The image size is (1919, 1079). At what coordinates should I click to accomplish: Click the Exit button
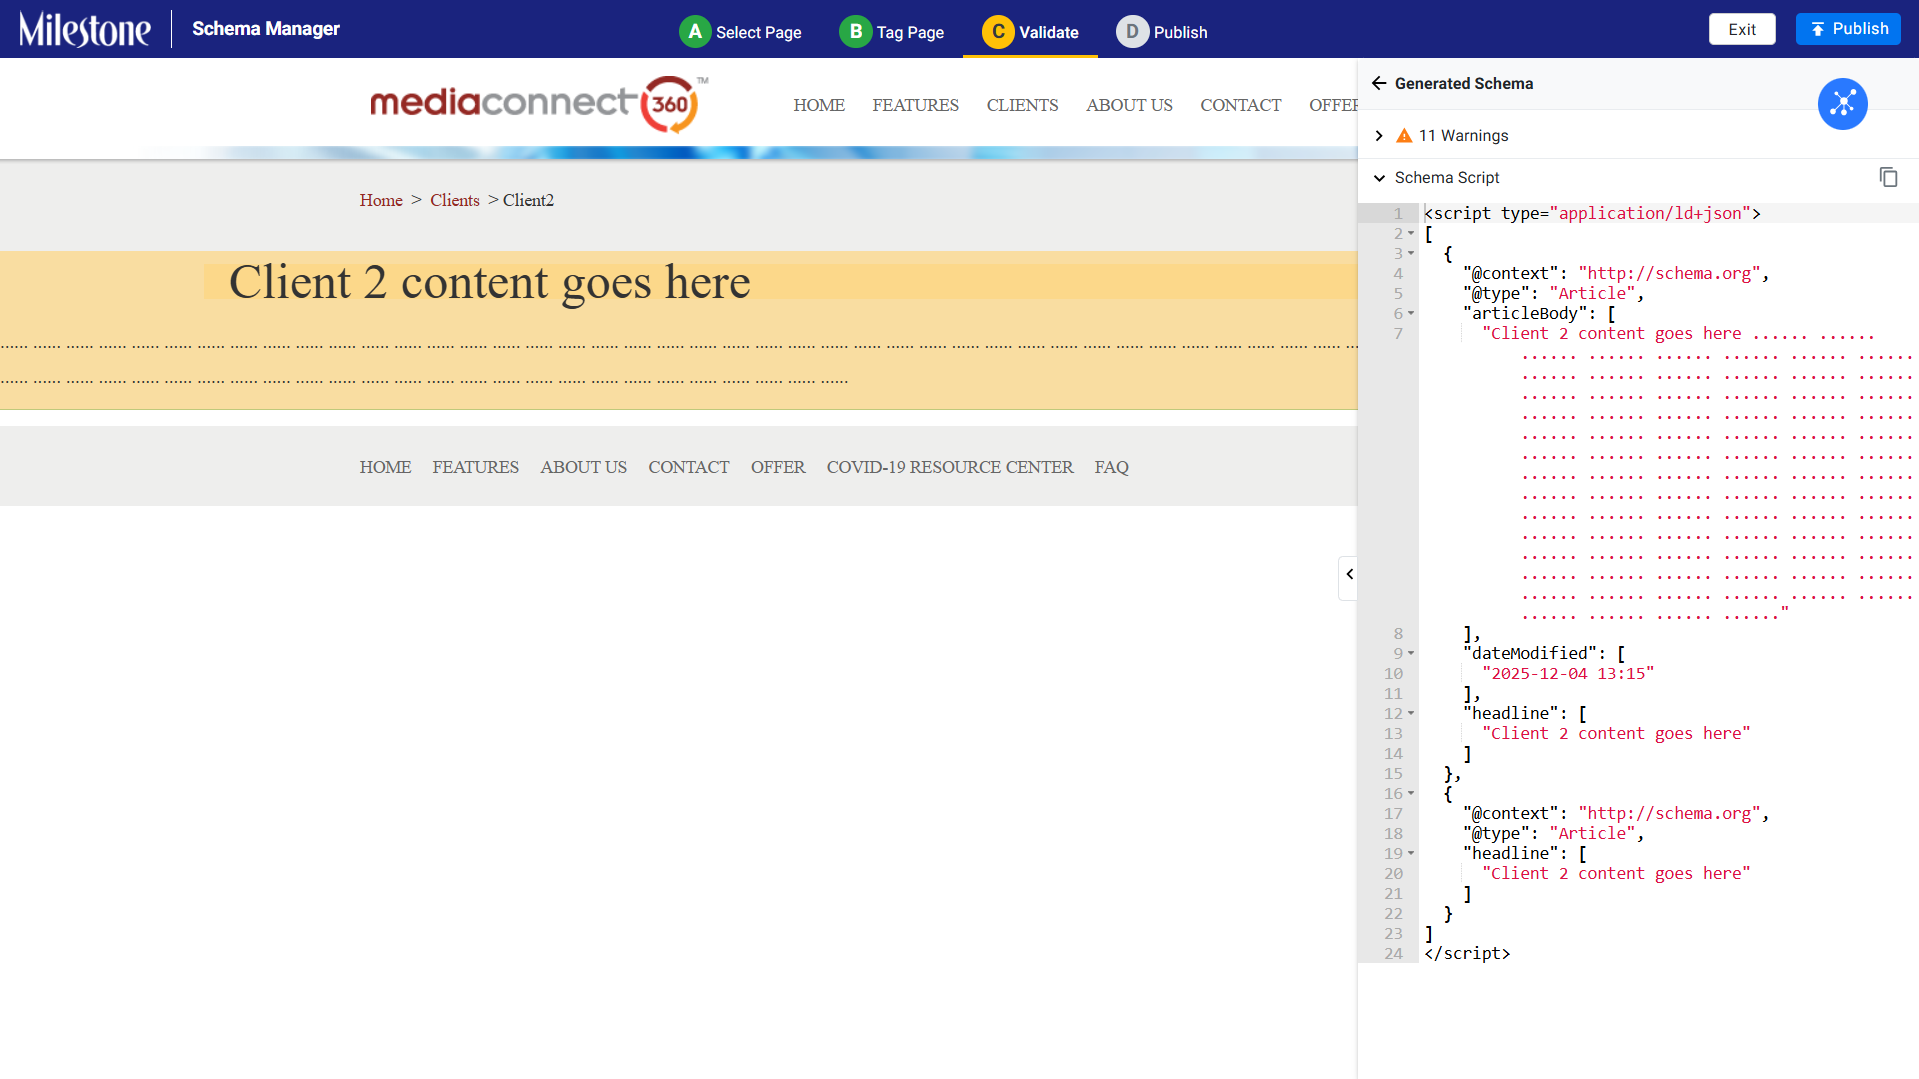click(1742, 29)
